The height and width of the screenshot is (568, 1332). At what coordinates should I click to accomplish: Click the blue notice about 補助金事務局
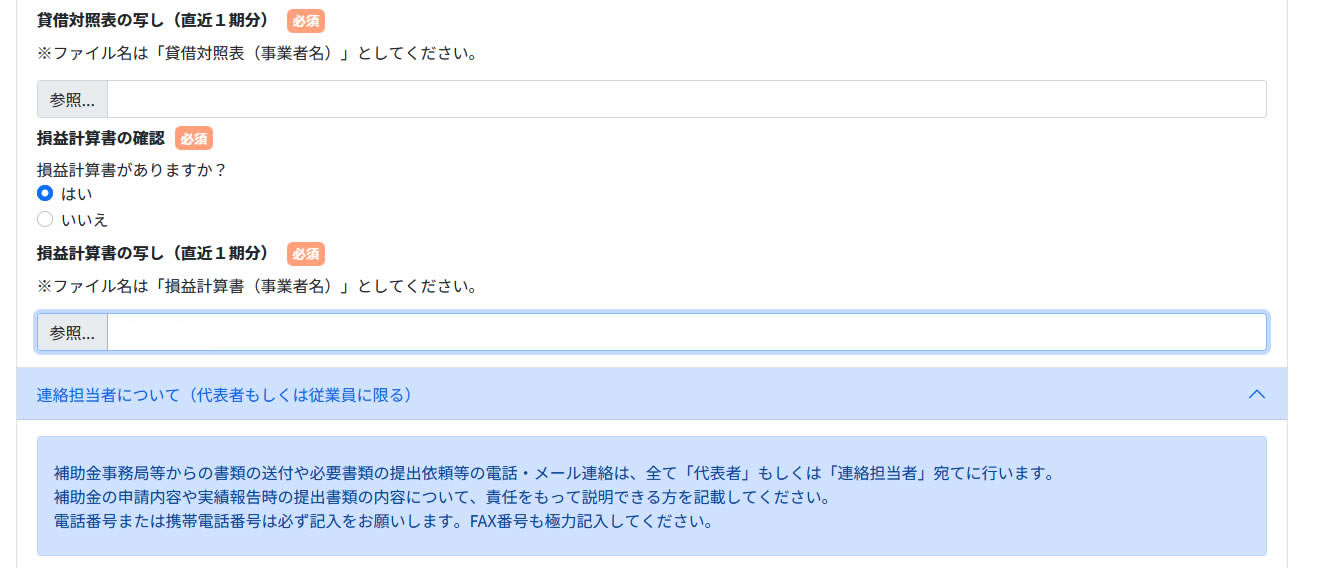(652, 496)
